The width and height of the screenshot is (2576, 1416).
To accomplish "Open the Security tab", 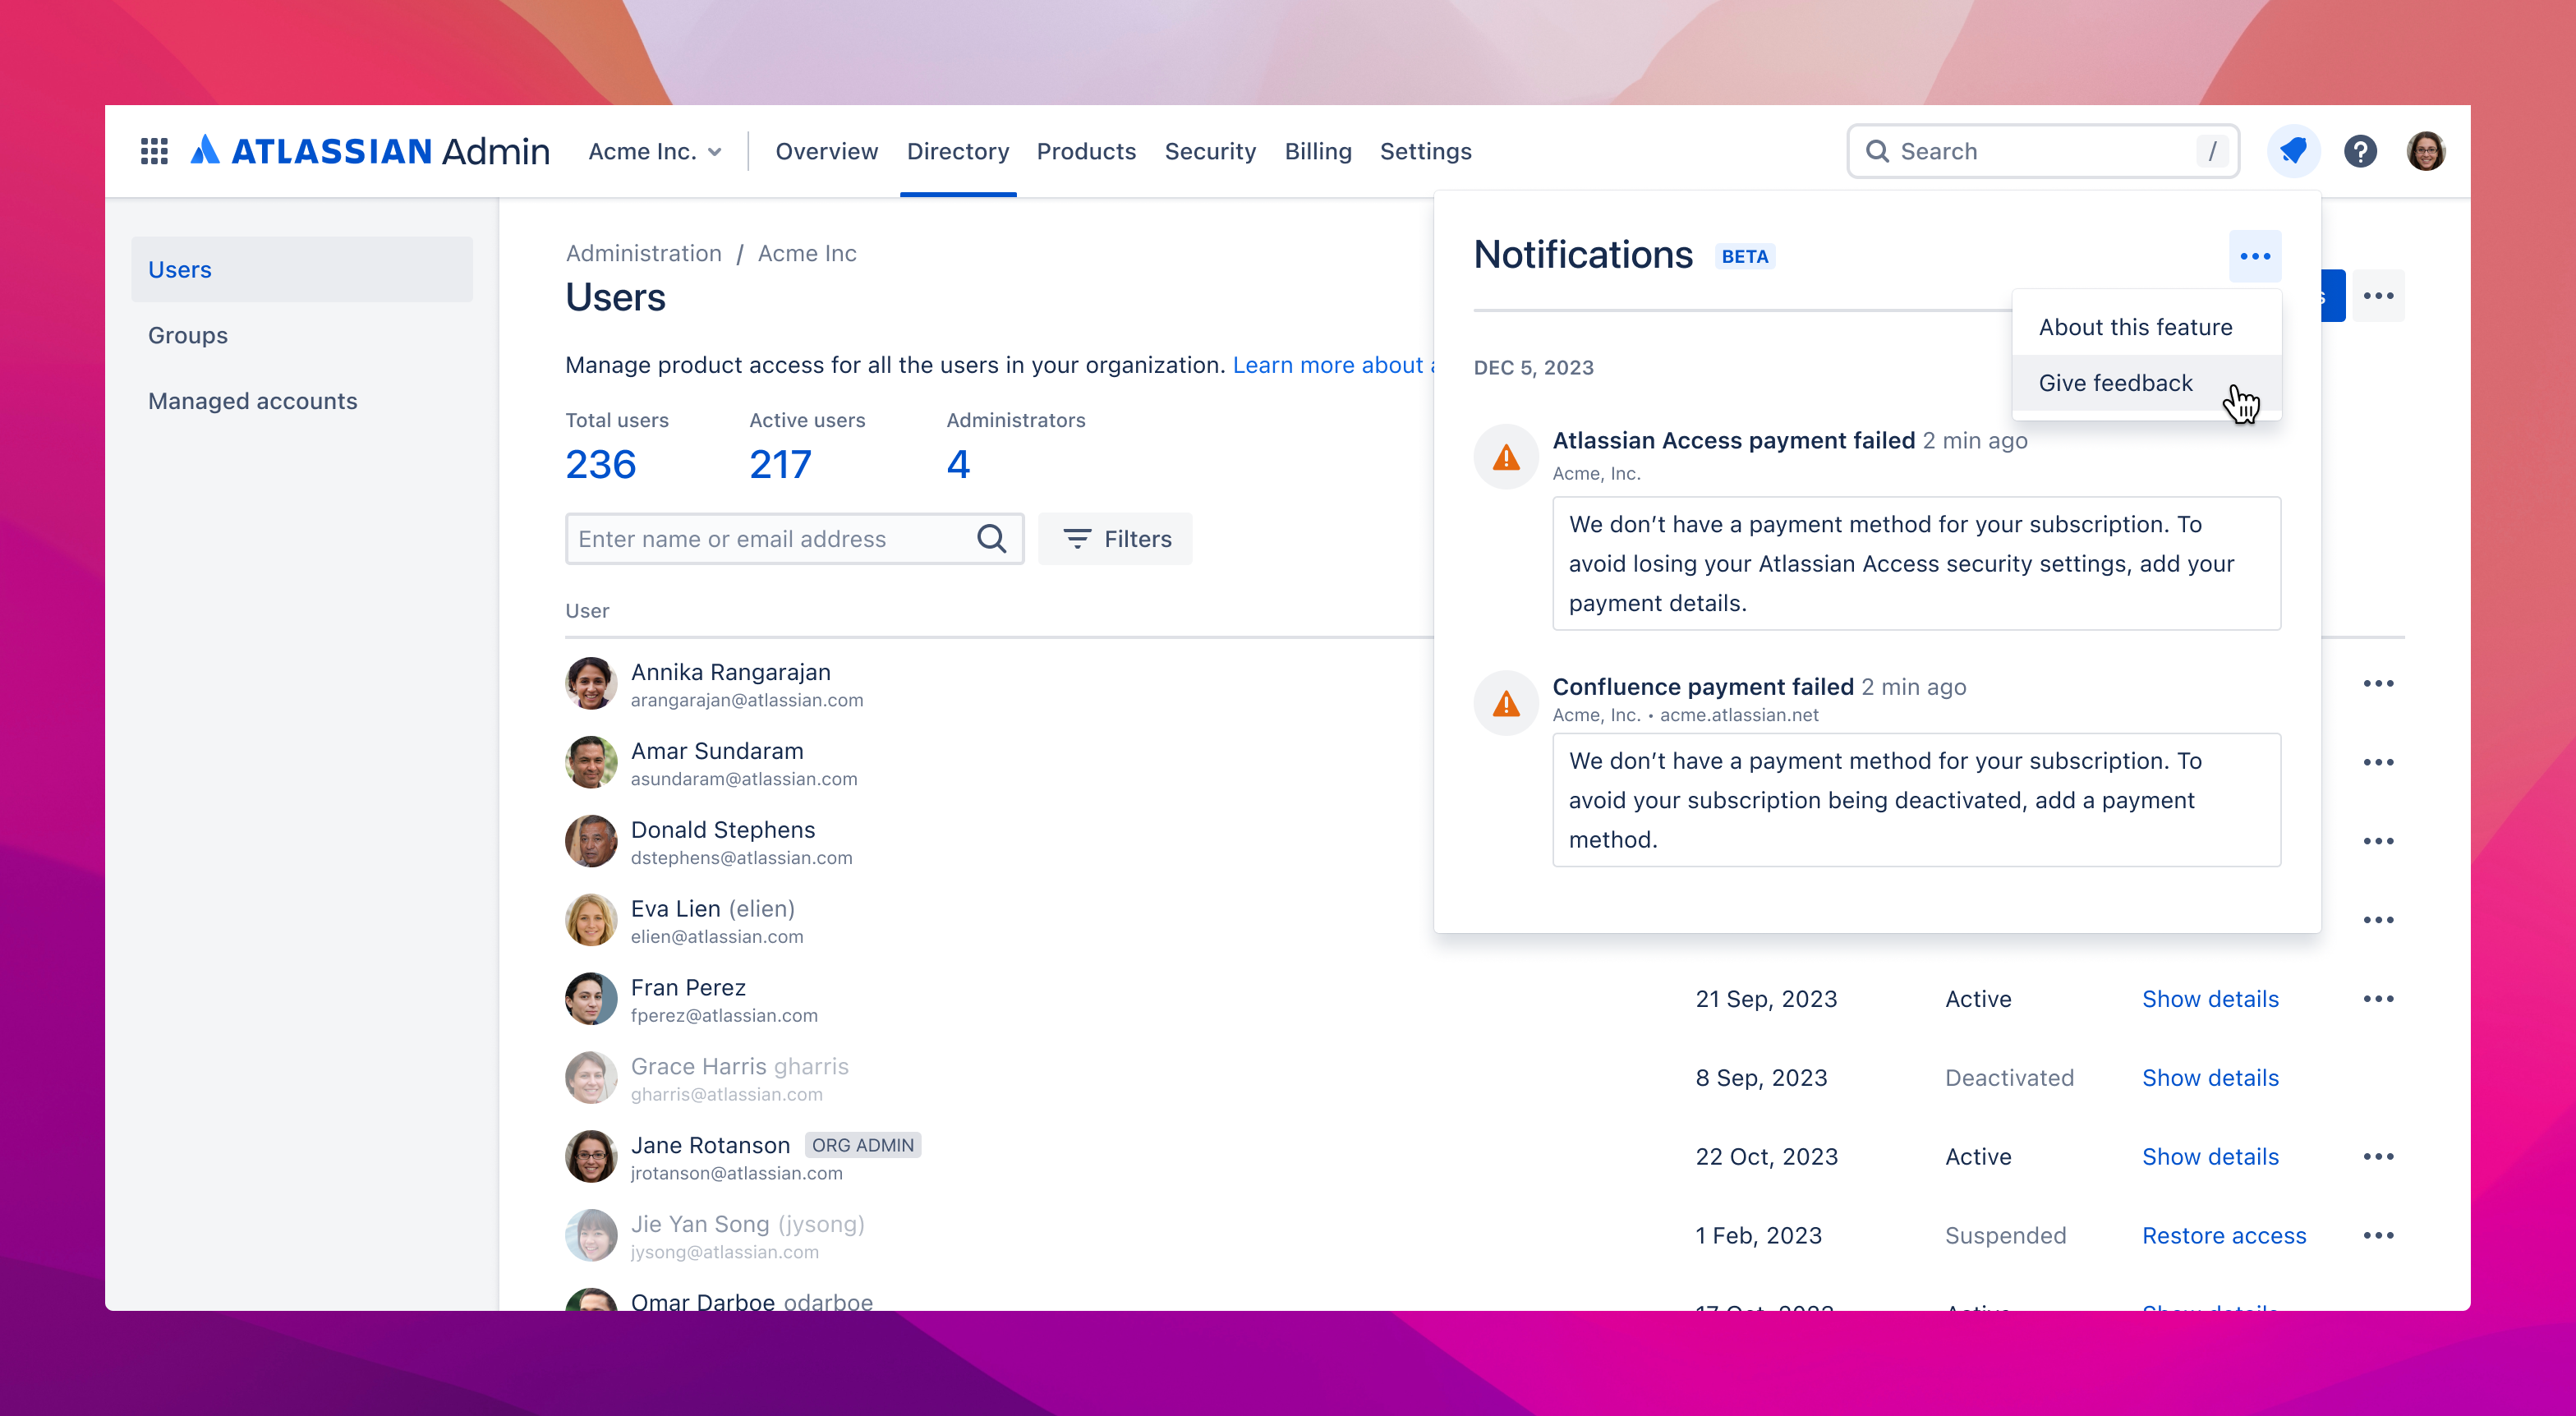I will (x=1210, y=151).
